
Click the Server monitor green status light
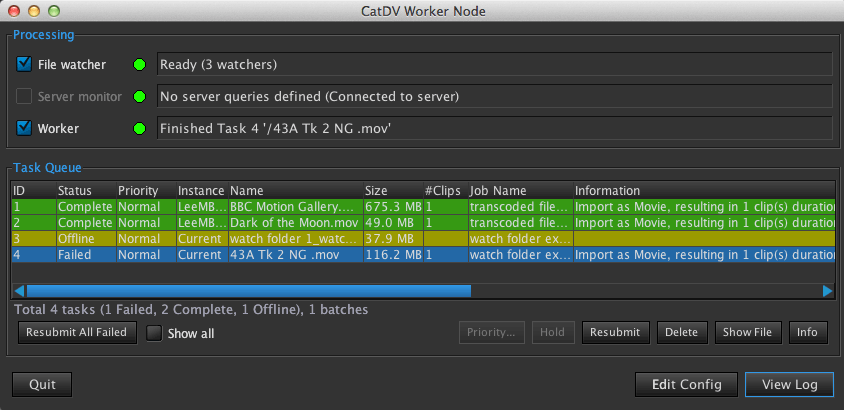pyautogui.click(x=140, y=97)
